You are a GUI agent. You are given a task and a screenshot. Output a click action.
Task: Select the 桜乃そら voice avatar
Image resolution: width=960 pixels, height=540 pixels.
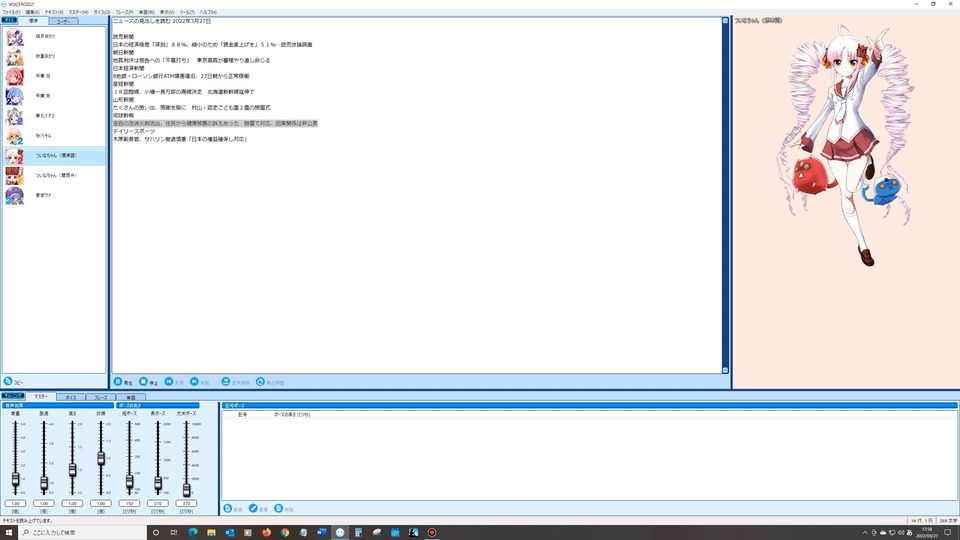(x=15, y=136)
